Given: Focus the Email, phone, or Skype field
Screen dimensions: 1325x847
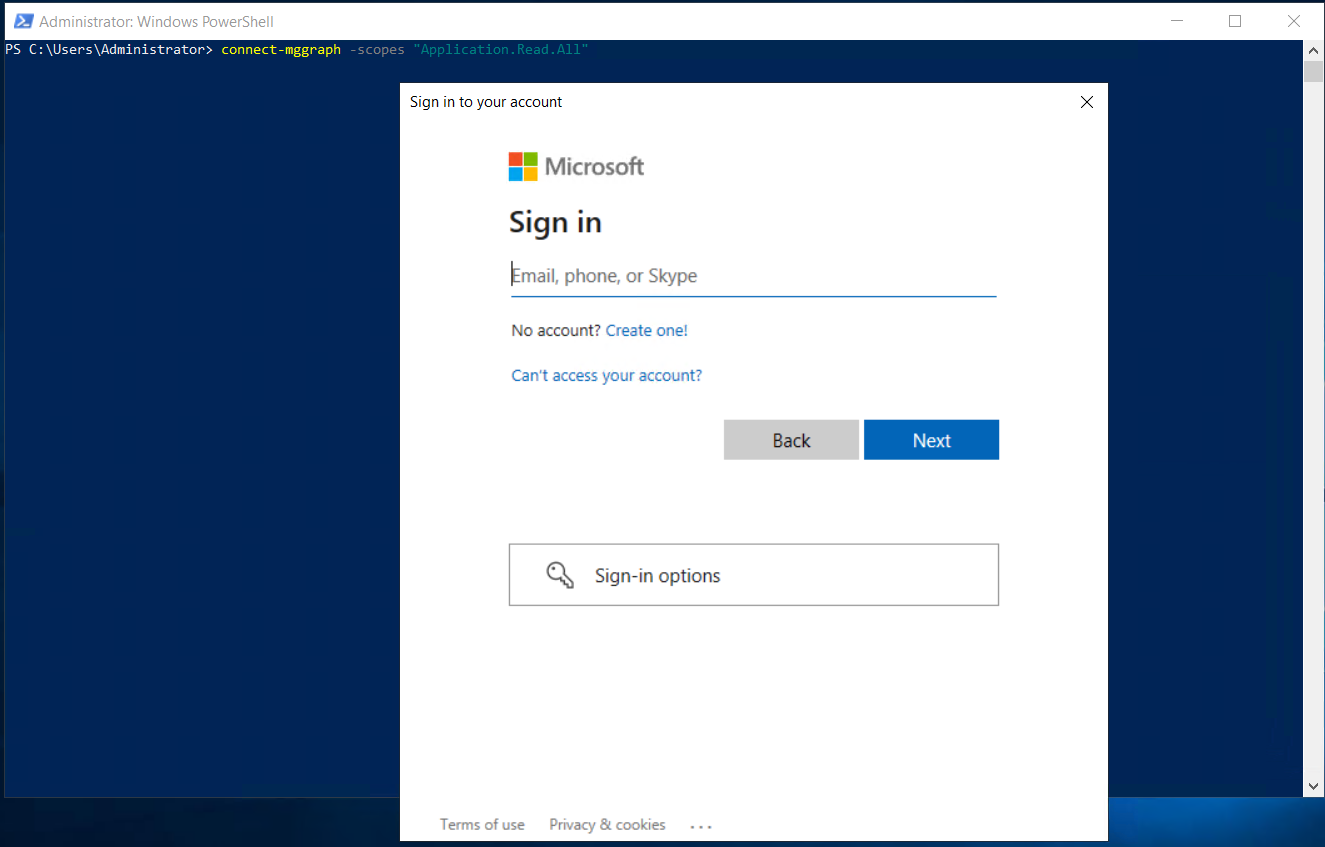Looking at the screenshot, I should 753,276.
